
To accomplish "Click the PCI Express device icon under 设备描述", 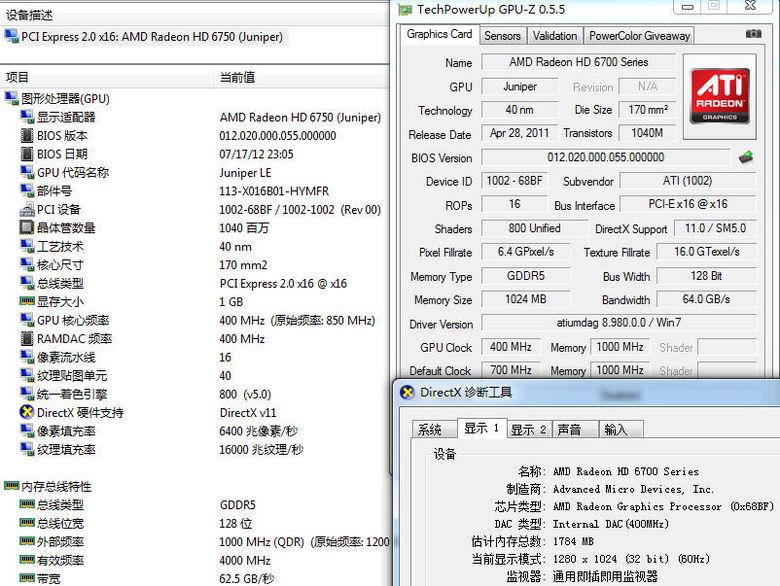I will [11, 36].
